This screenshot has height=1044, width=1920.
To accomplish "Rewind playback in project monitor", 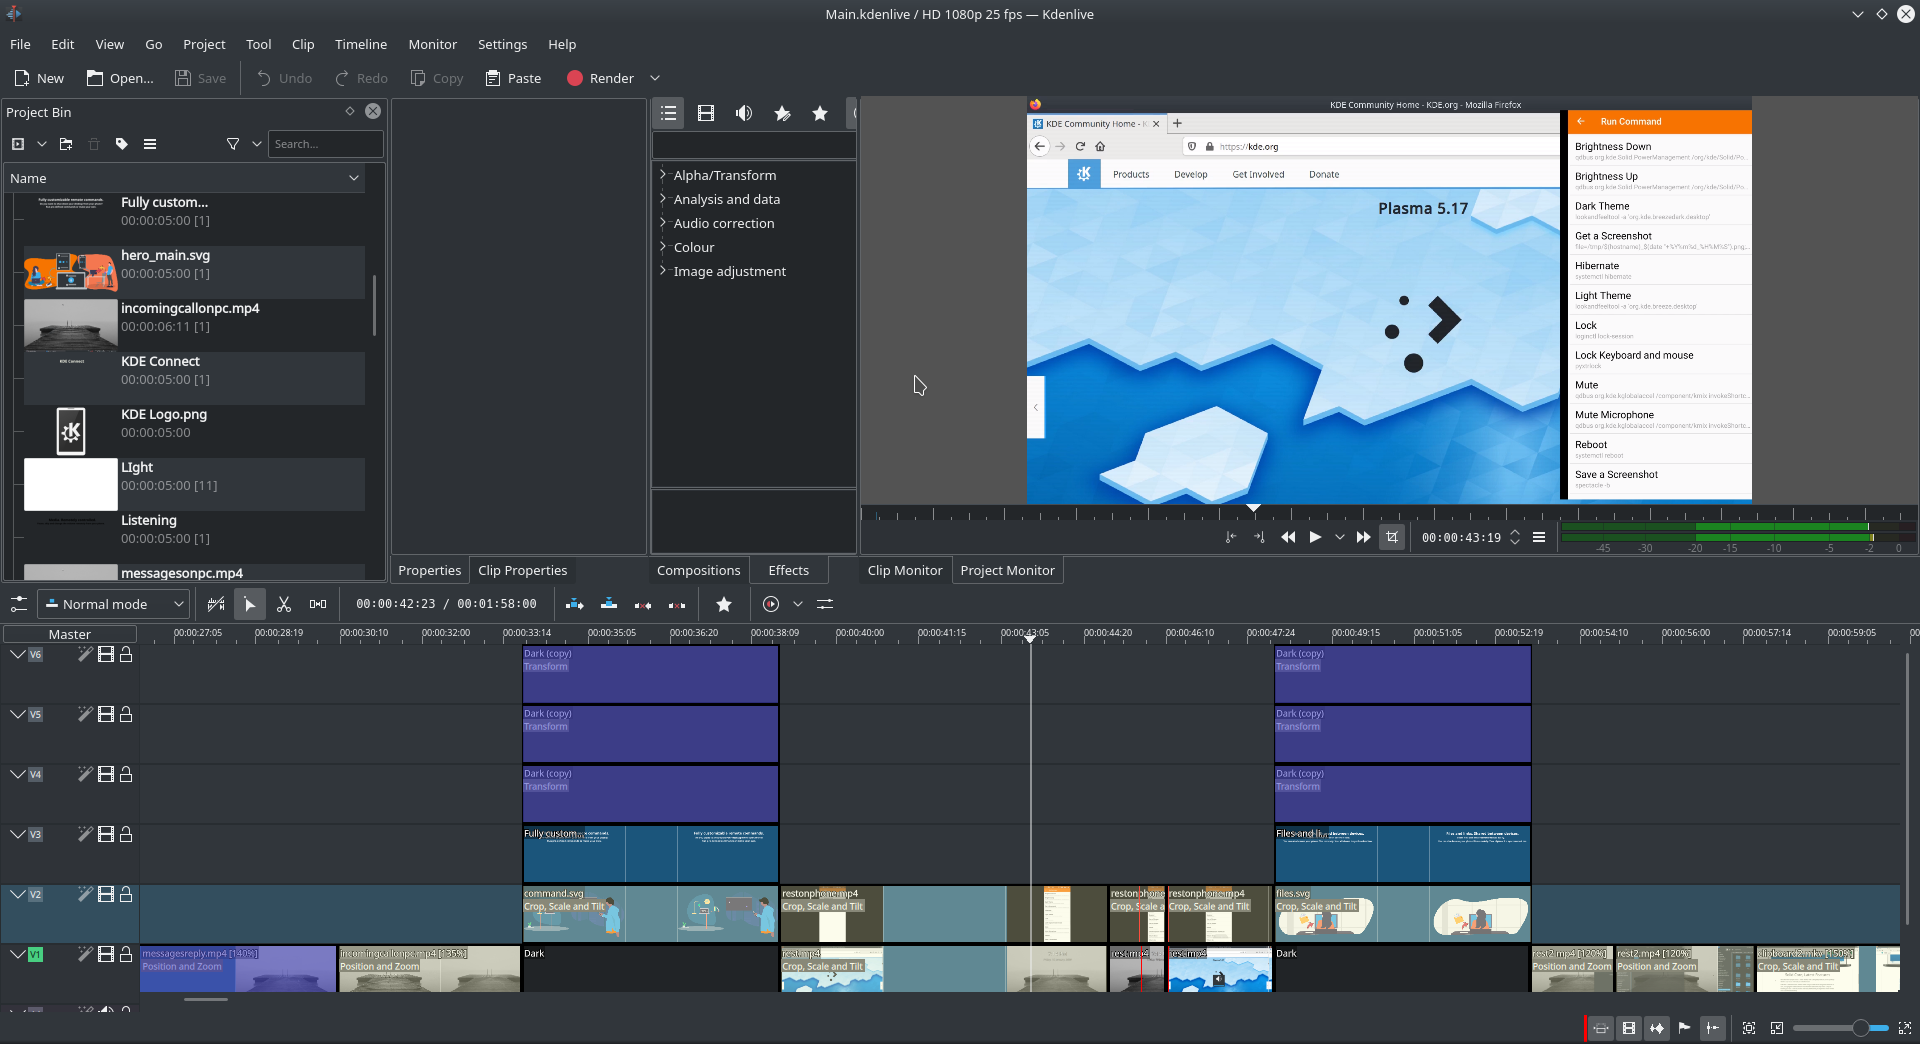I will (1288, 537).
